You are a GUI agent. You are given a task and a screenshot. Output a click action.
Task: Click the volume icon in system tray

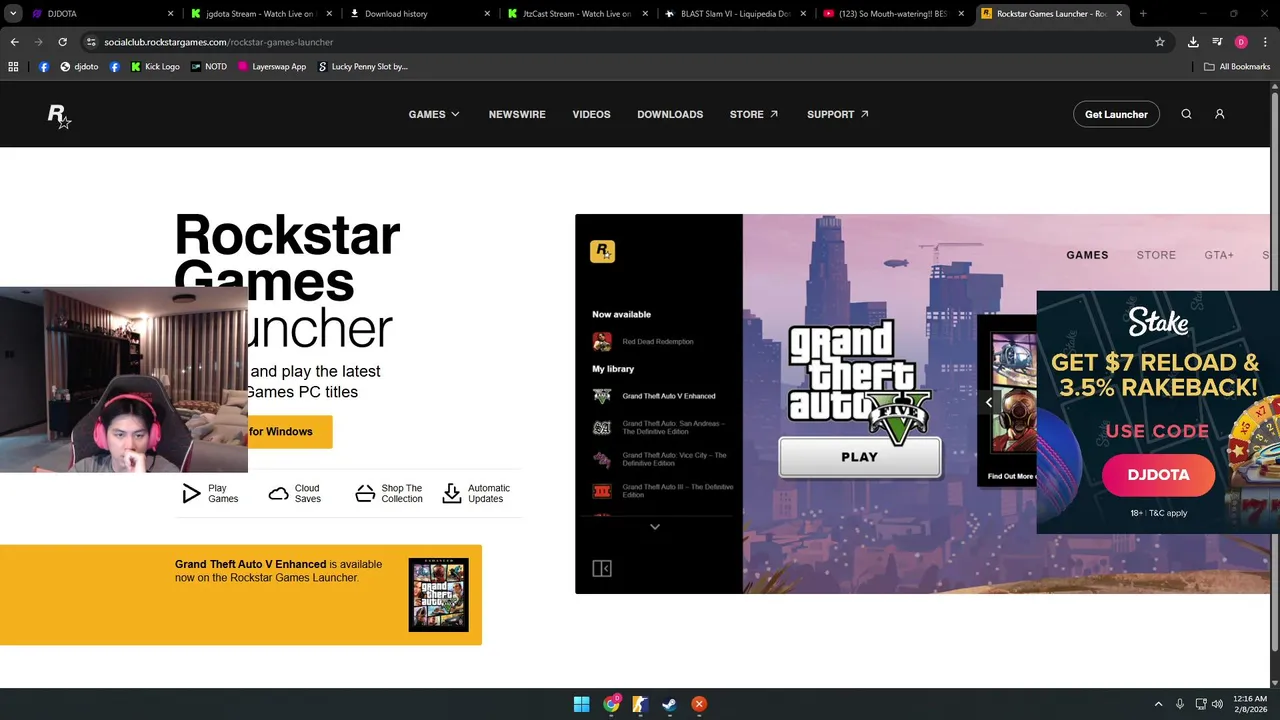(1217, 704)
